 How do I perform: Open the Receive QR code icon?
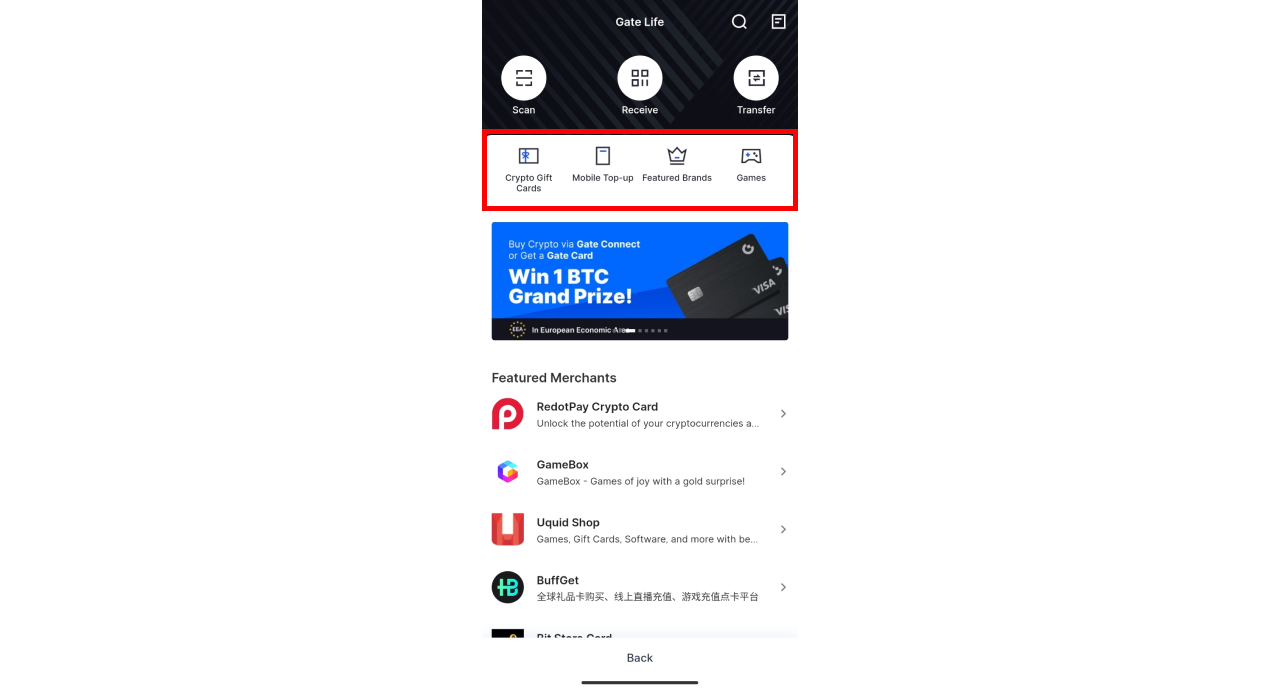tap(640, 78)
